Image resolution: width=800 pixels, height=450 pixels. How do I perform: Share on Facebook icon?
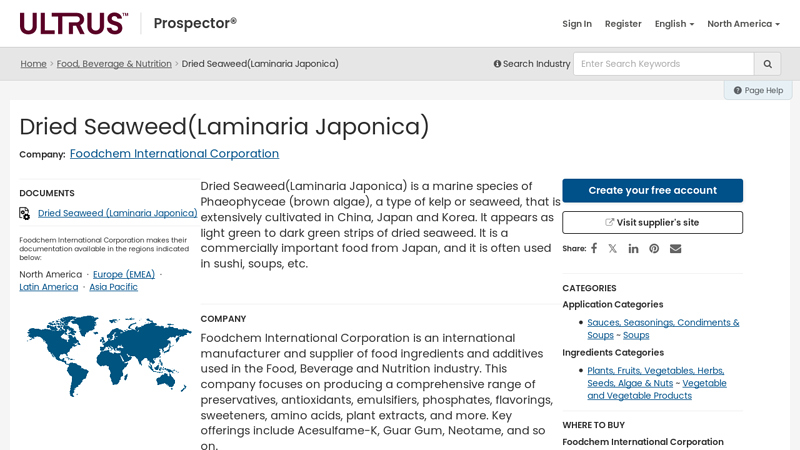click(x=594, y=248)
